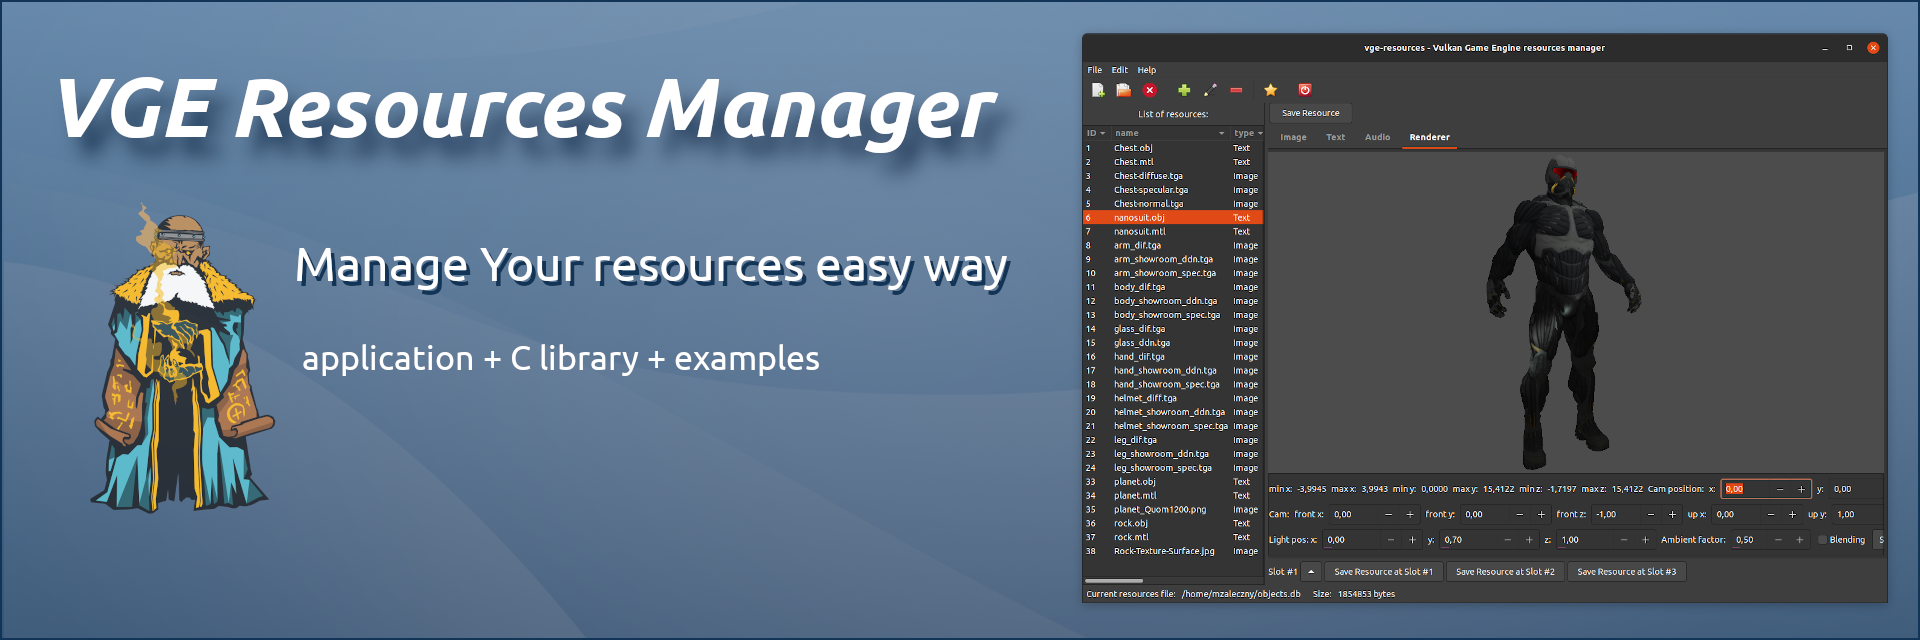
Task: Switch to the Audio tab
Action: [x=1377, y=137]
